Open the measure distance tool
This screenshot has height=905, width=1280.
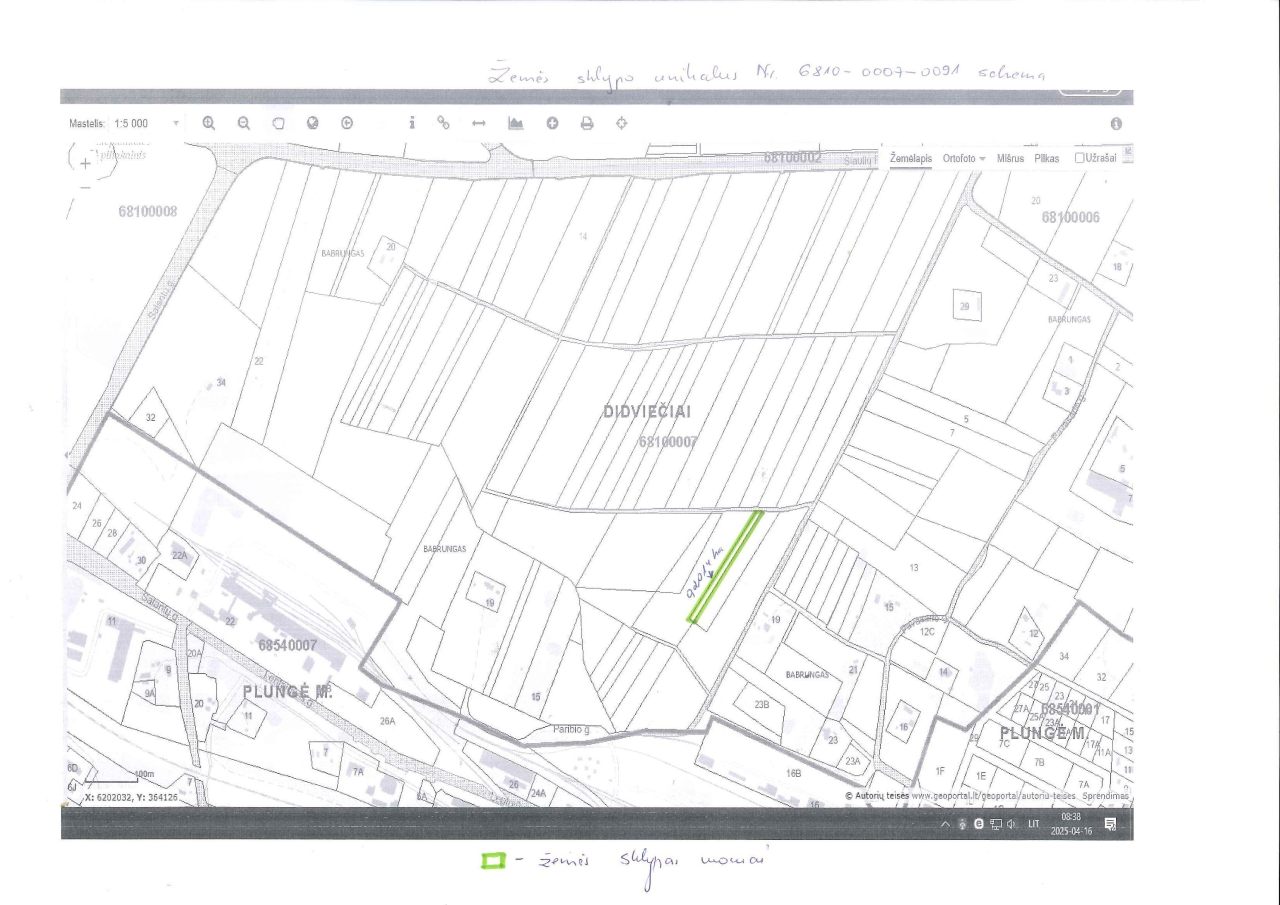pyautogui.click(x=478, y=123)
